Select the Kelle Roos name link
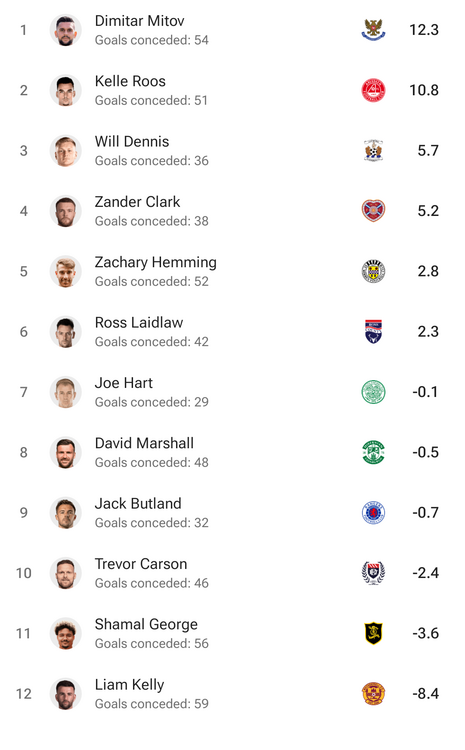Viewport: 465px width, 750px height. pos(130,81)
